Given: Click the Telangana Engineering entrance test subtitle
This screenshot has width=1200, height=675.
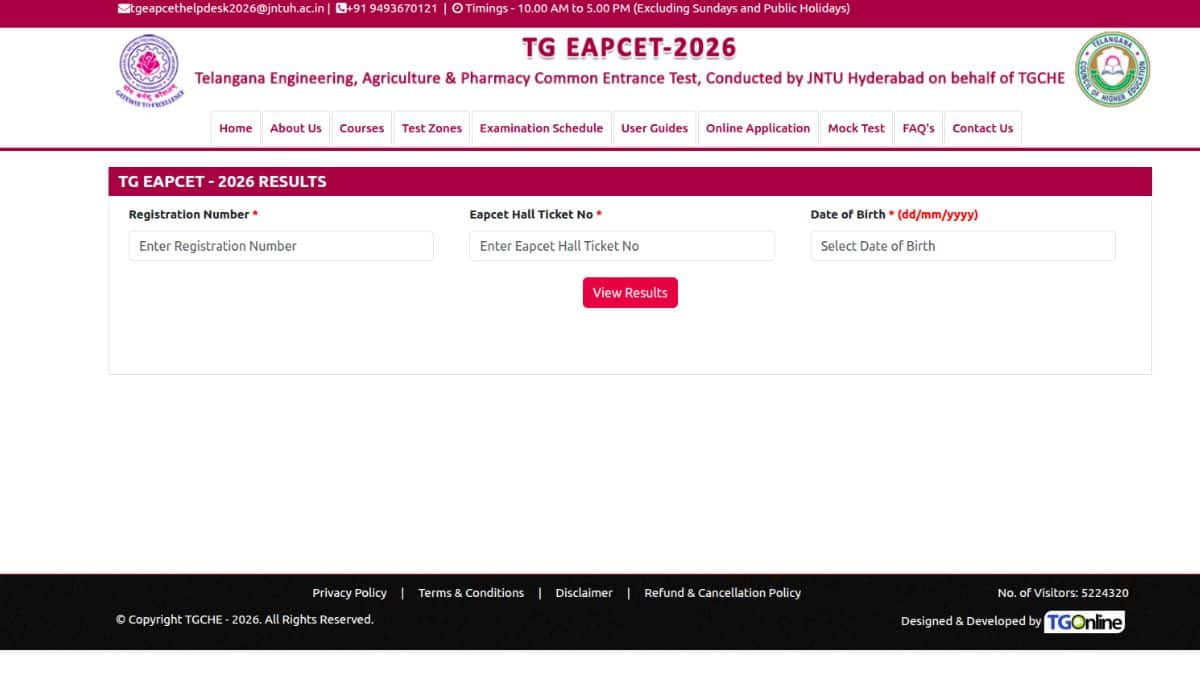Looking at the screenshot, I should (630, 78).
